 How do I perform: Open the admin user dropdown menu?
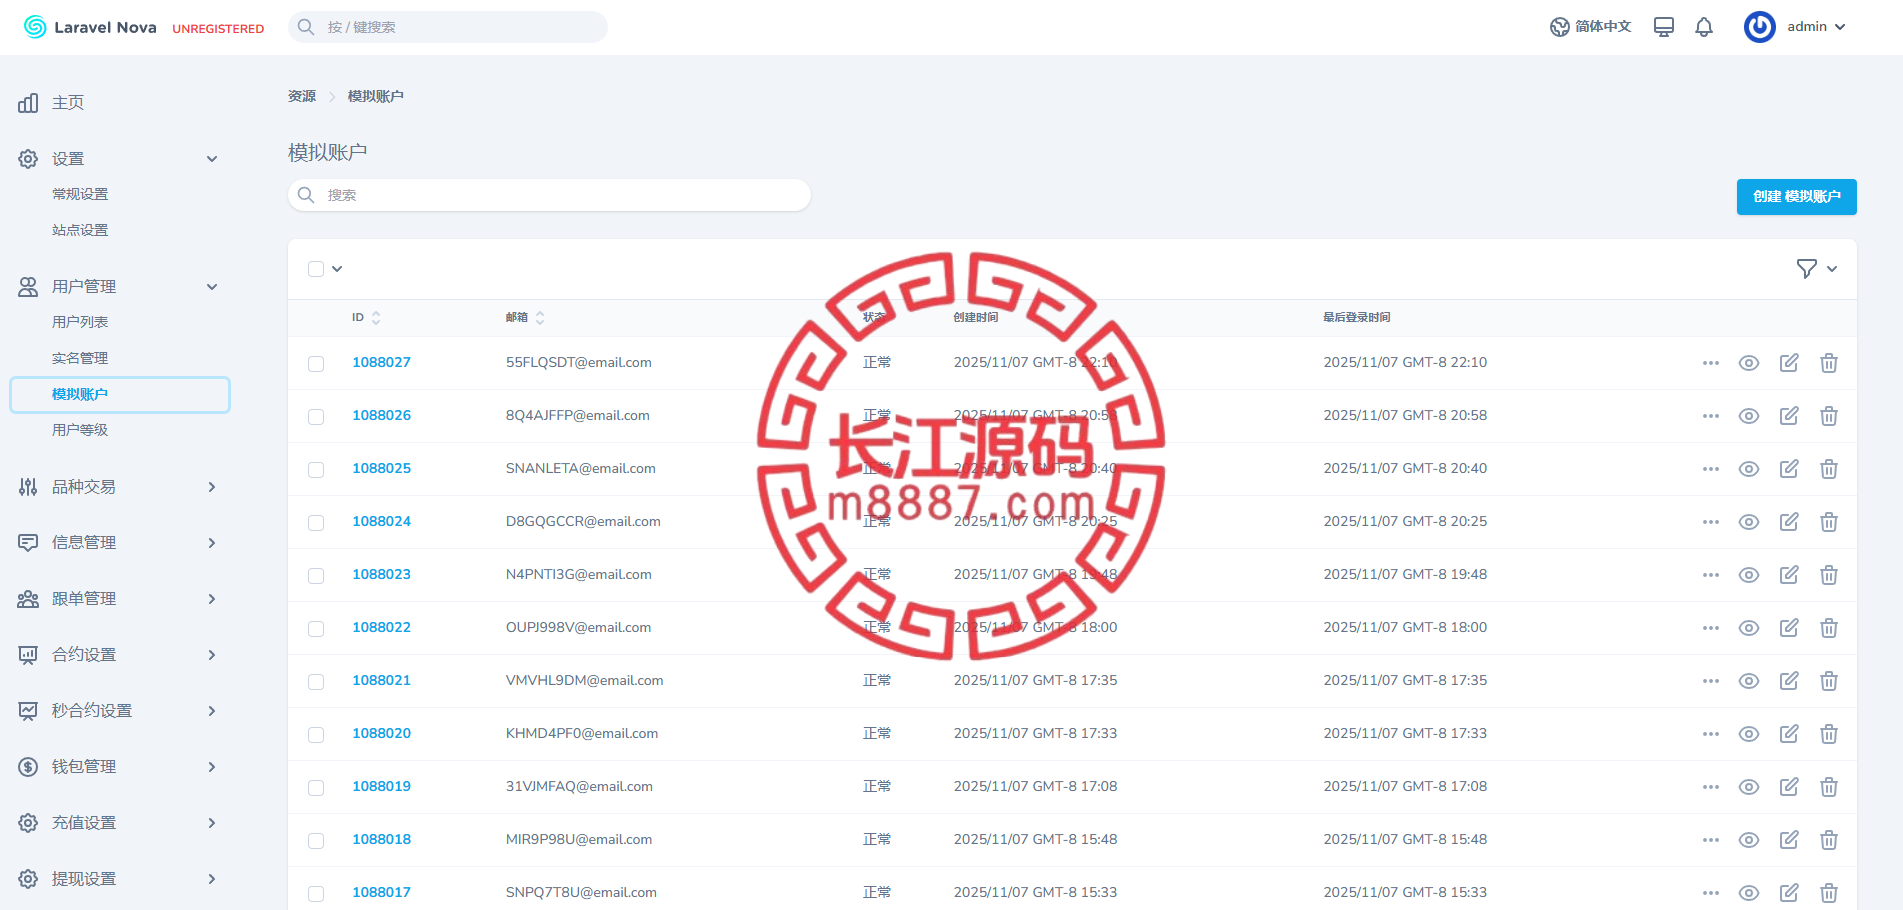1795,27
